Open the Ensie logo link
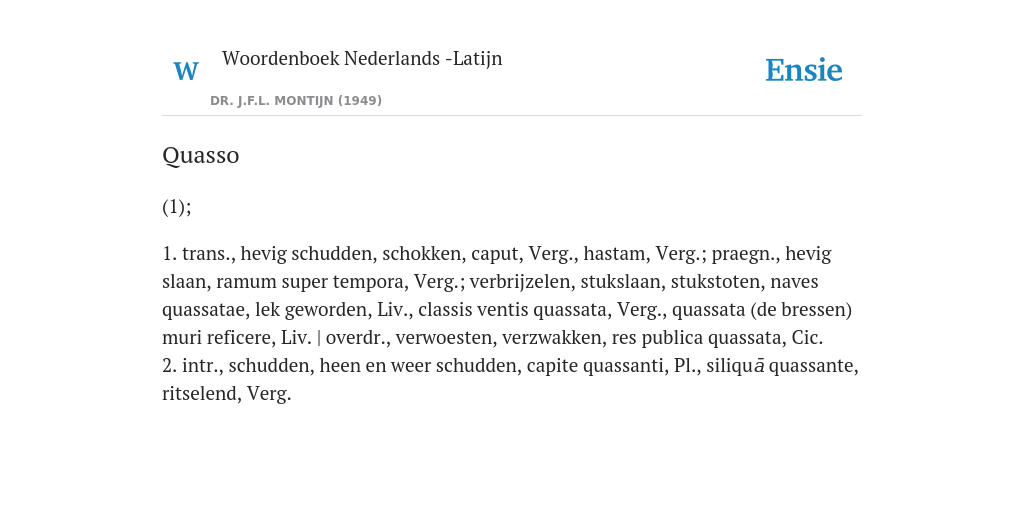The width and height of the screenshot is (1024, 512). pos(804,70)
